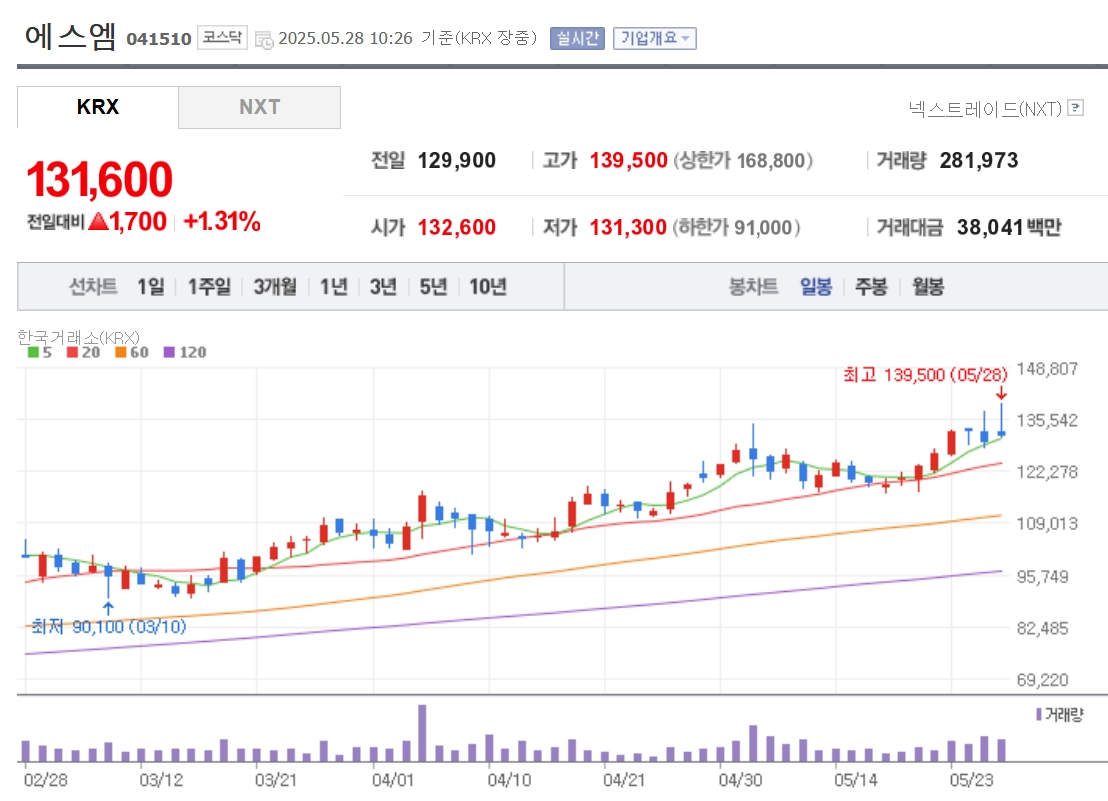Click the 거래량 volume legend marker
Image resolution: width=1108 pixels, height=801 pixels.
pos(1039,714)
